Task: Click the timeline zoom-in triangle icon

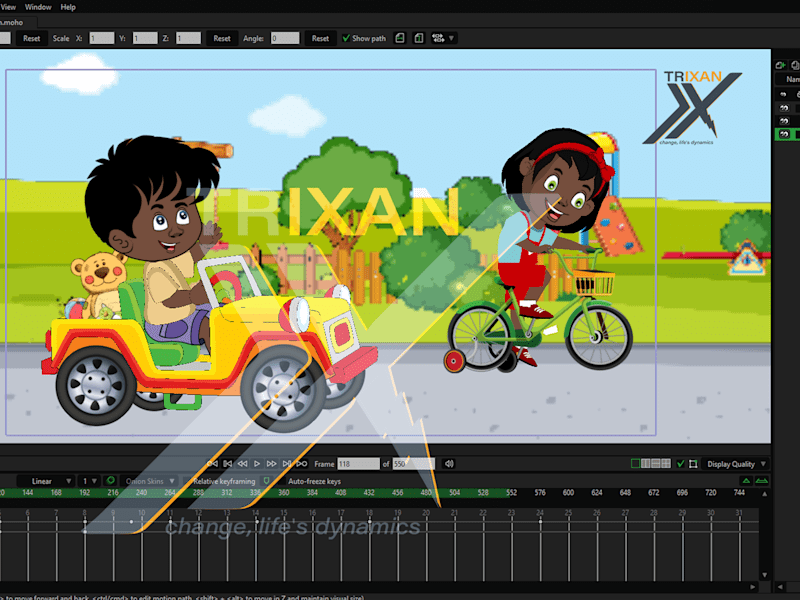Action: (746, 481)
